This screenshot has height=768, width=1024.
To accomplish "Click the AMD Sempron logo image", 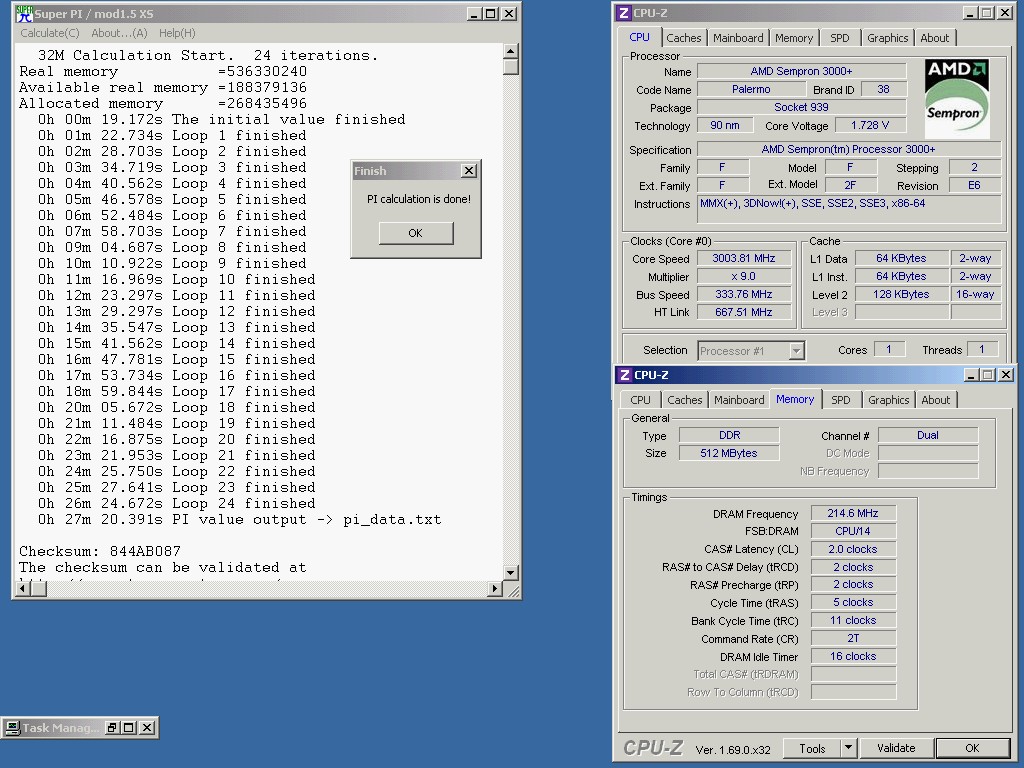I will [x=957, y=98].
